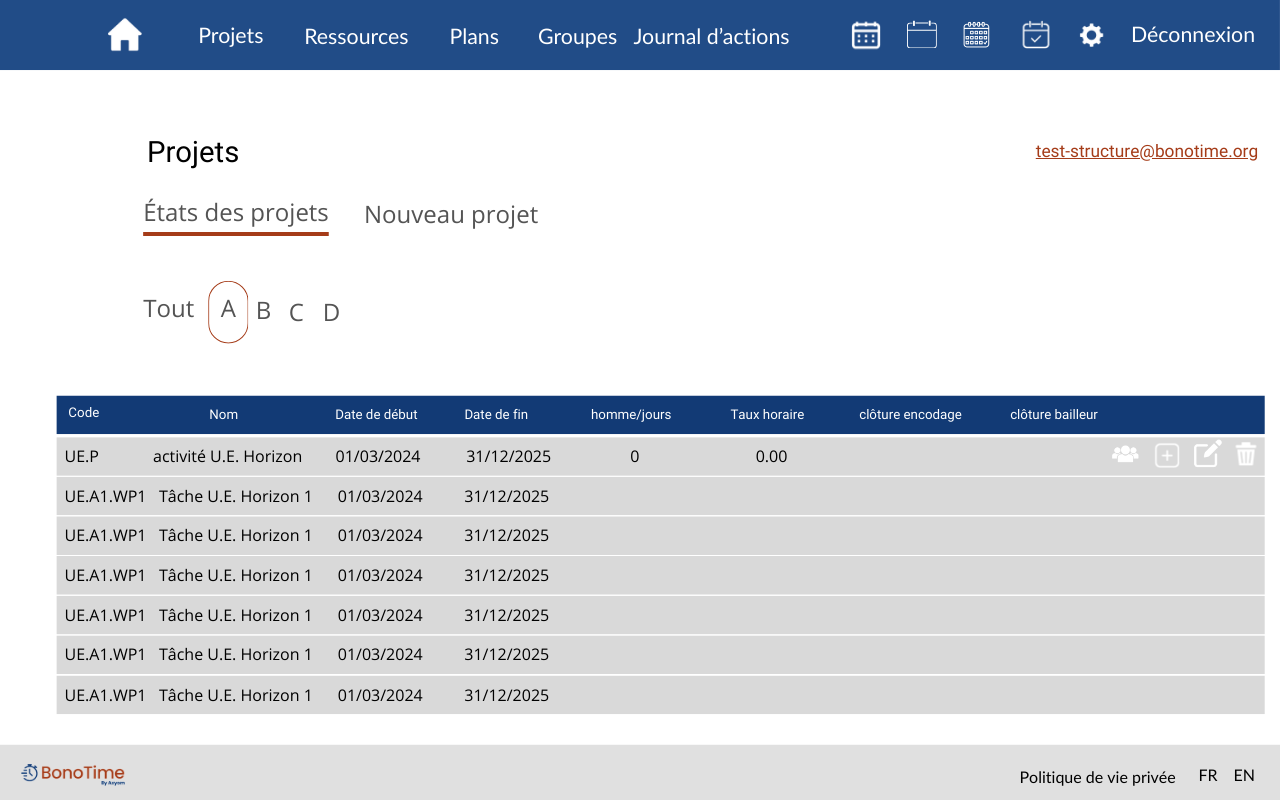
Task: Filter projects by state B
Action: pyautogui.click(x=264, y=311)
